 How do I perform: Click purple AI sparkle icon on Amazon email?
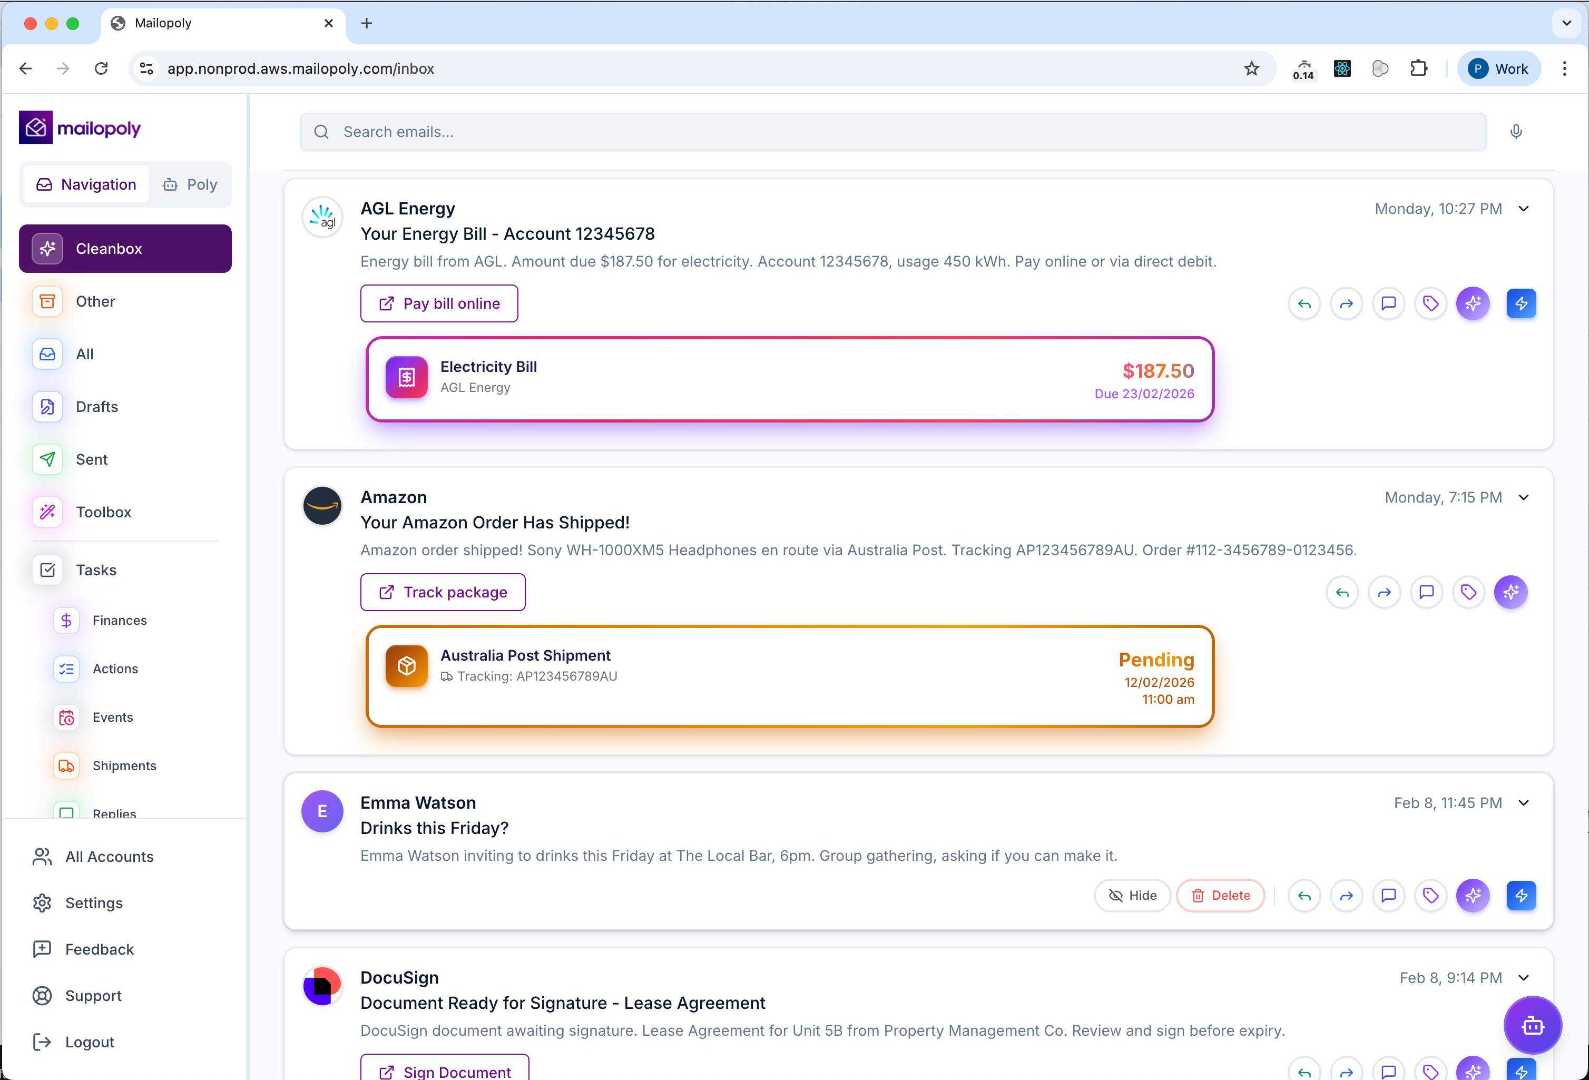click(x=1511, y=592)
